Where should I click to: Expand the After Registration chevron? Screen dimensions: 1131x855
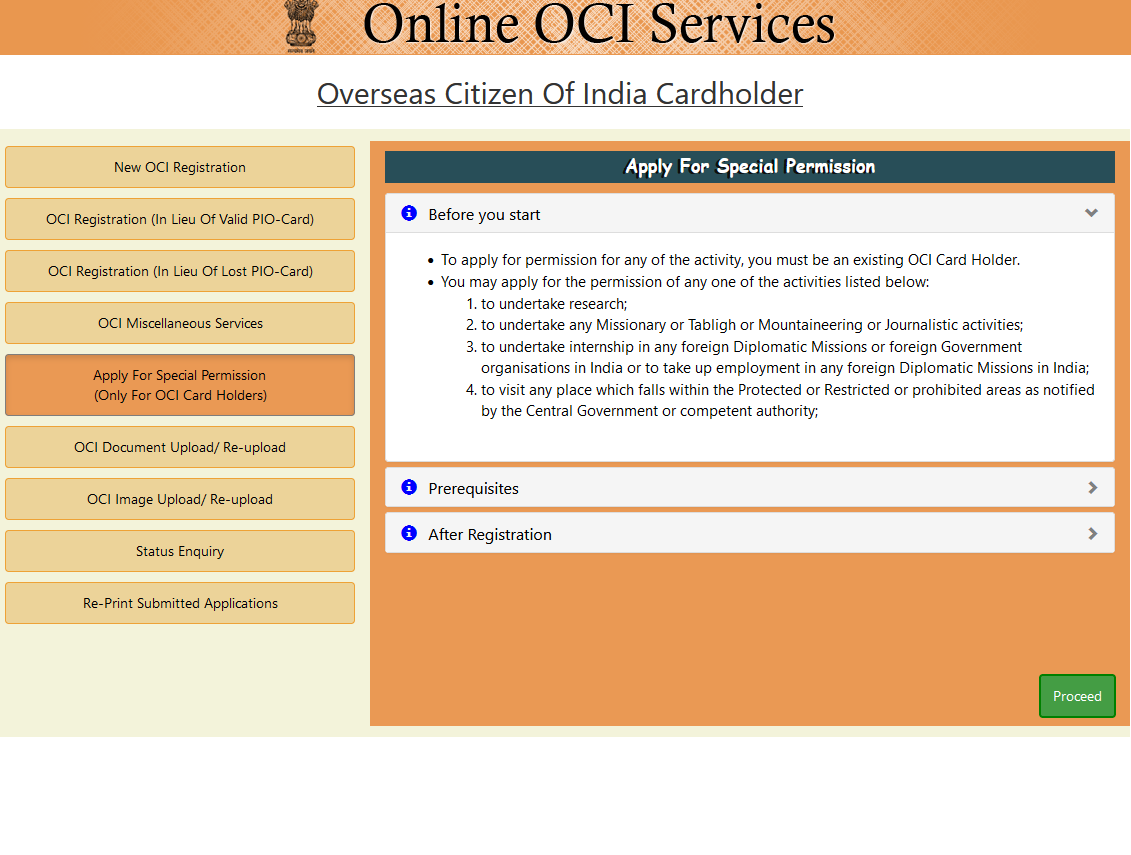click(1093, 534)
